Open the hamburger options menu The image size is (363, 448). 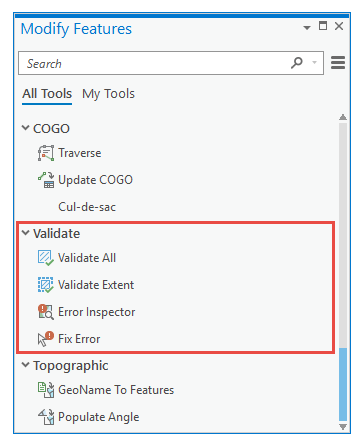tap(338, 63)
